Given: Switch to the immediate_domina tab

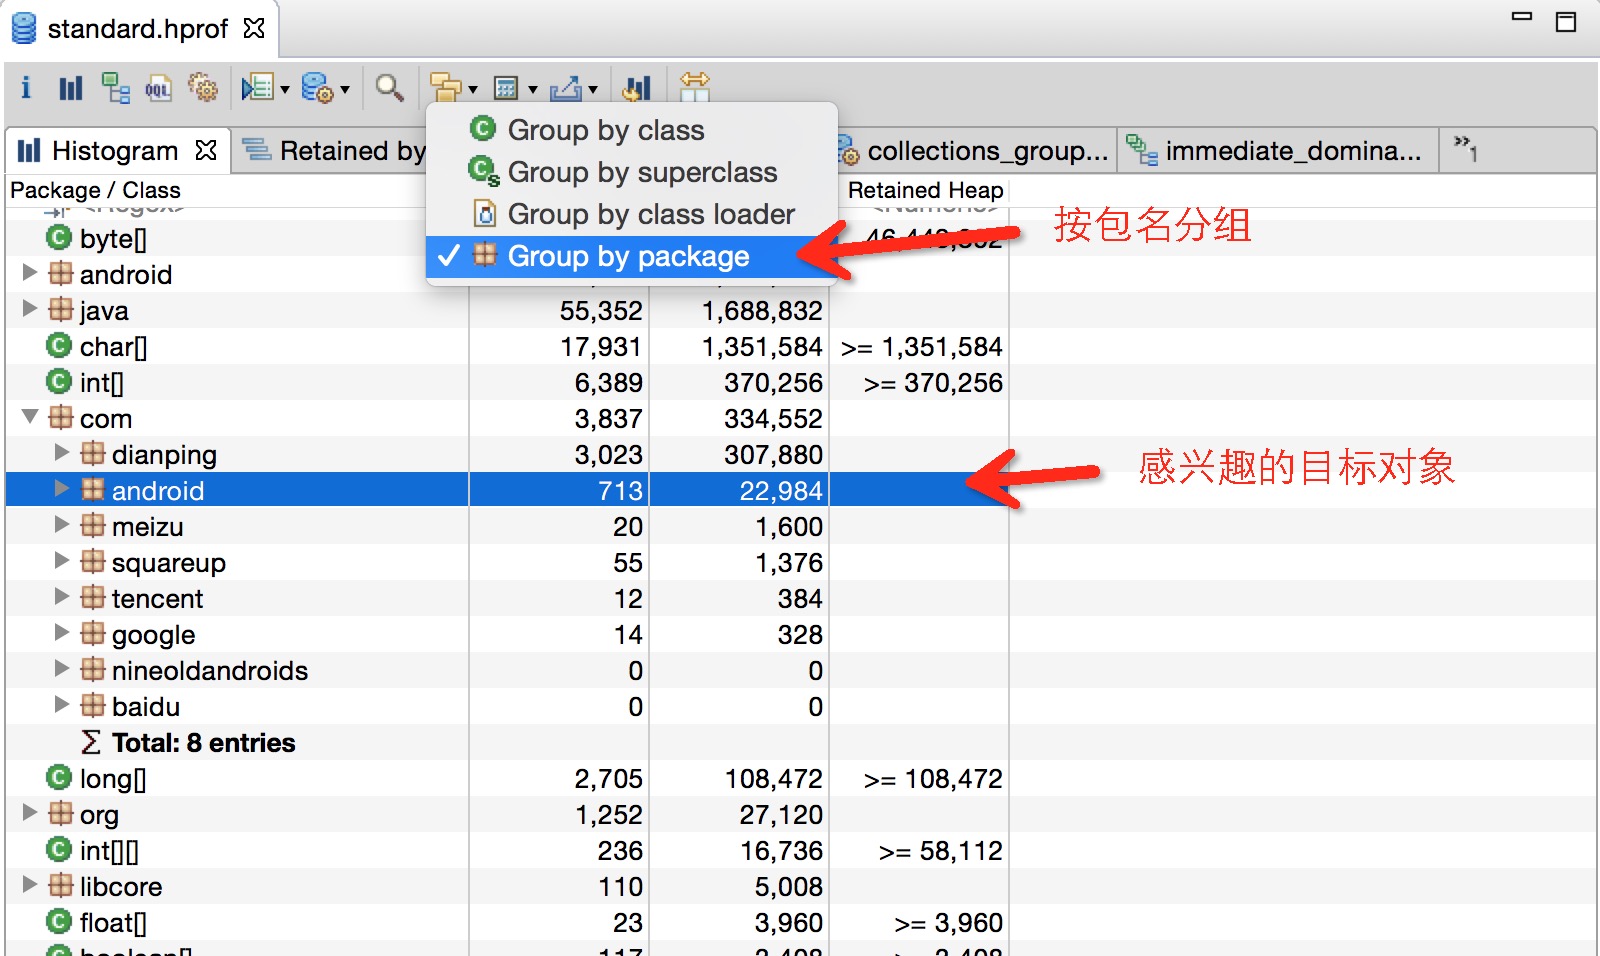Looking at the screenshot, I should (1276, 151).
